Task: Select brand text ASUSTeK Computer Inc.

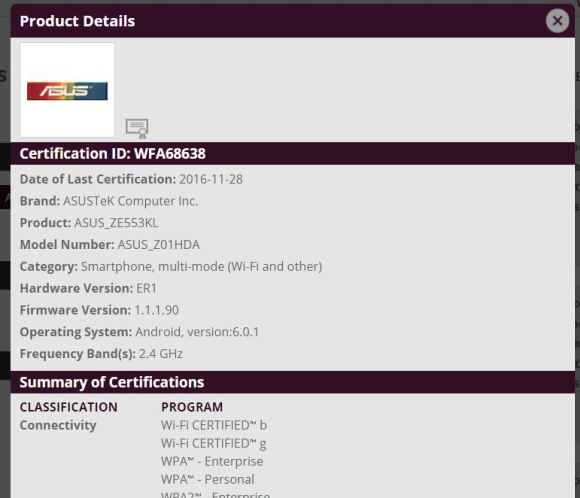Action: pos(131,201)
